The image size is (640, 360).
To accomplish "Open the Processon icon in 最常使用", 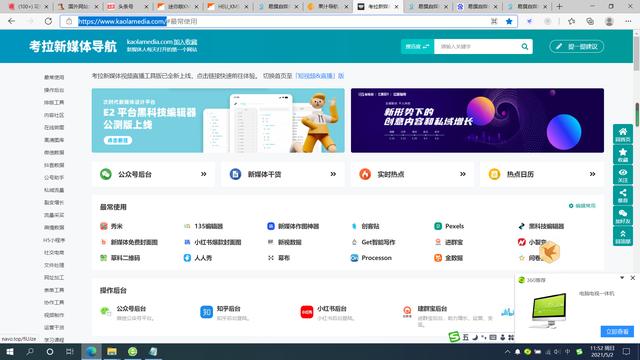I will (354, 258).
